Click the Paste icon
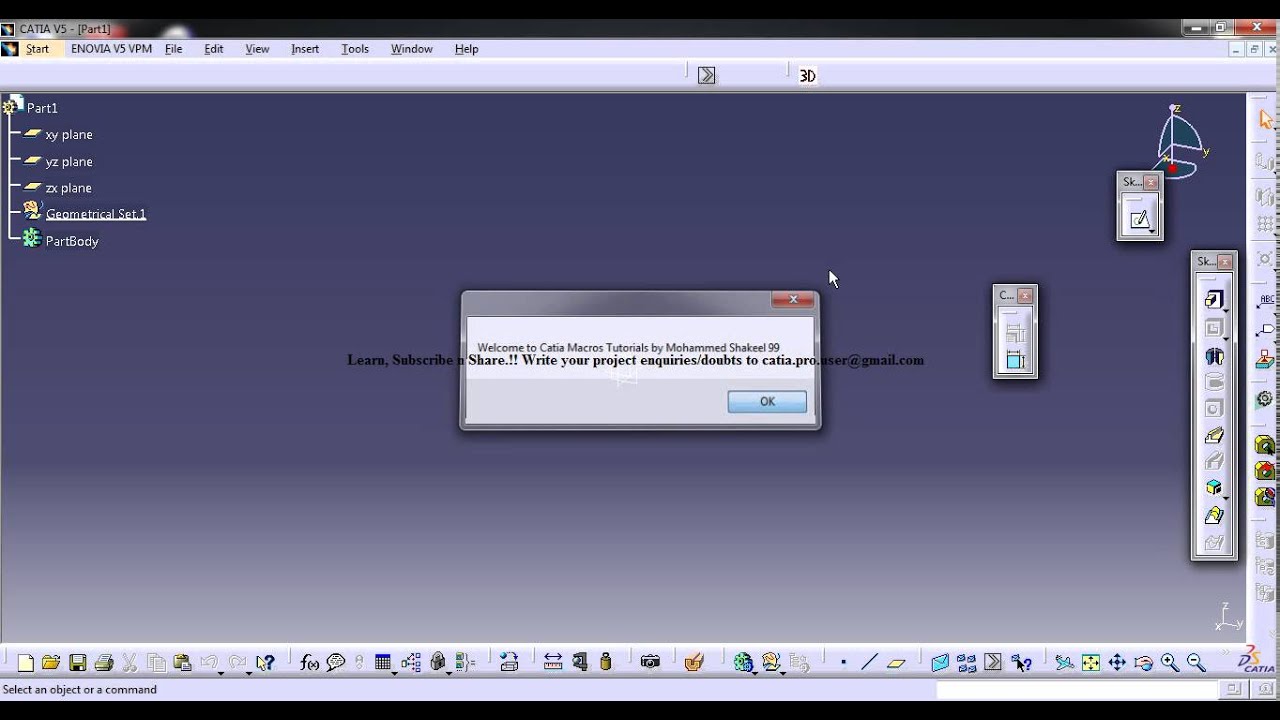 pos(184,661)
